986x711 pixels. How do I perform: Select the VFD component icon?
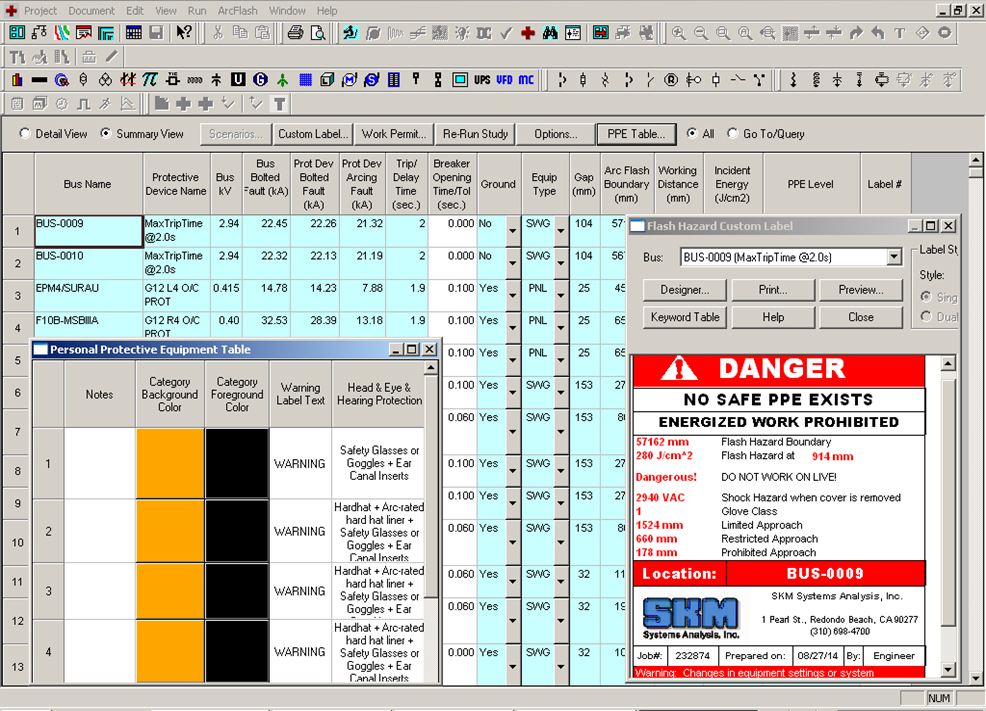504,80
